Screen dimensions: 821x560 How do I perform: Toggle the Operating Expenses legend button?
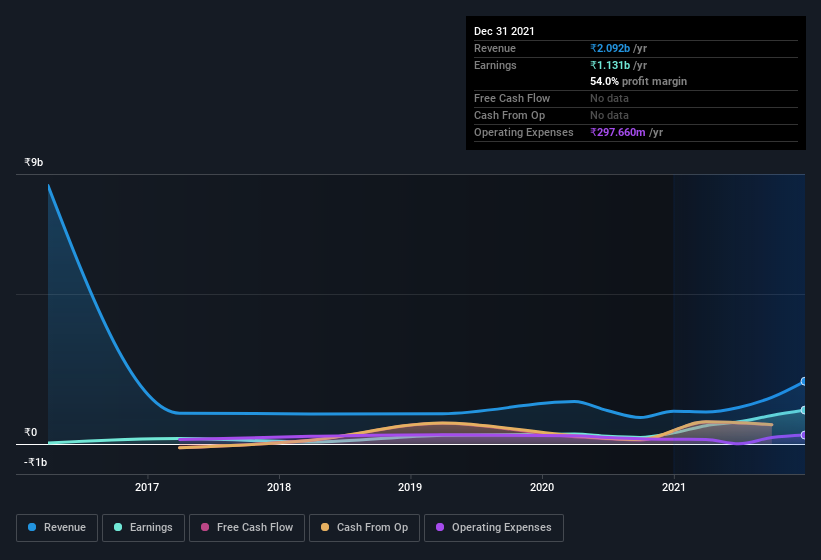click(493, 528)
